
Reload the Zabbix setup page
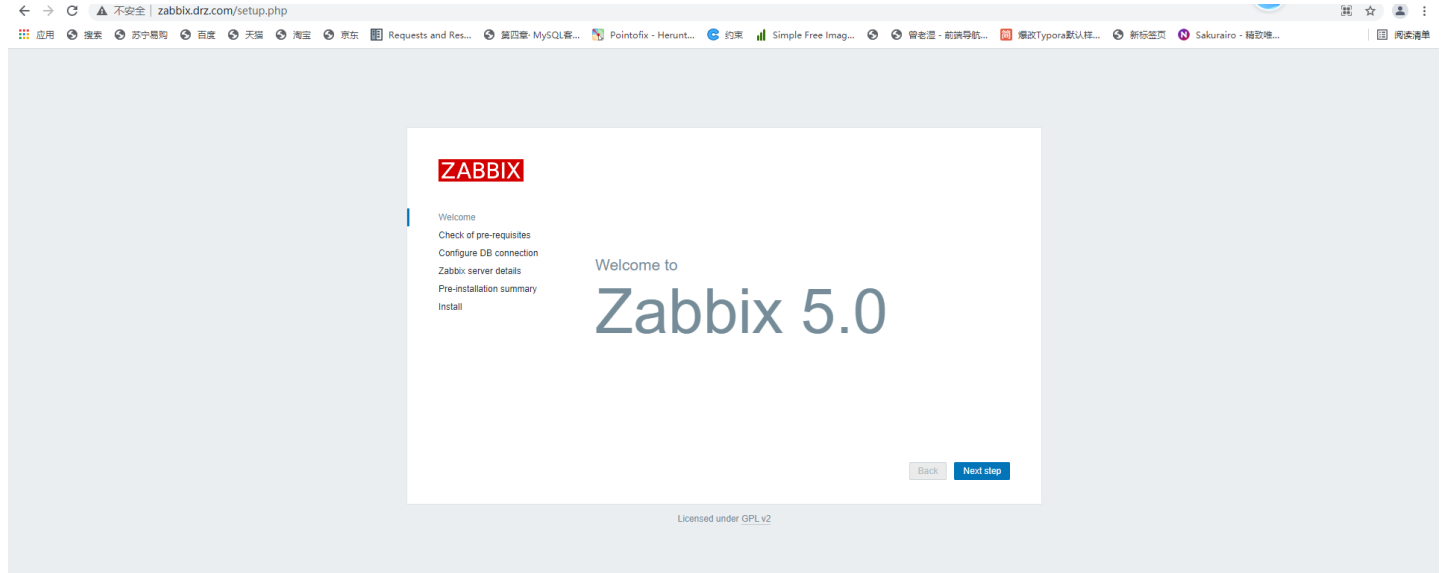coord(72,11)
